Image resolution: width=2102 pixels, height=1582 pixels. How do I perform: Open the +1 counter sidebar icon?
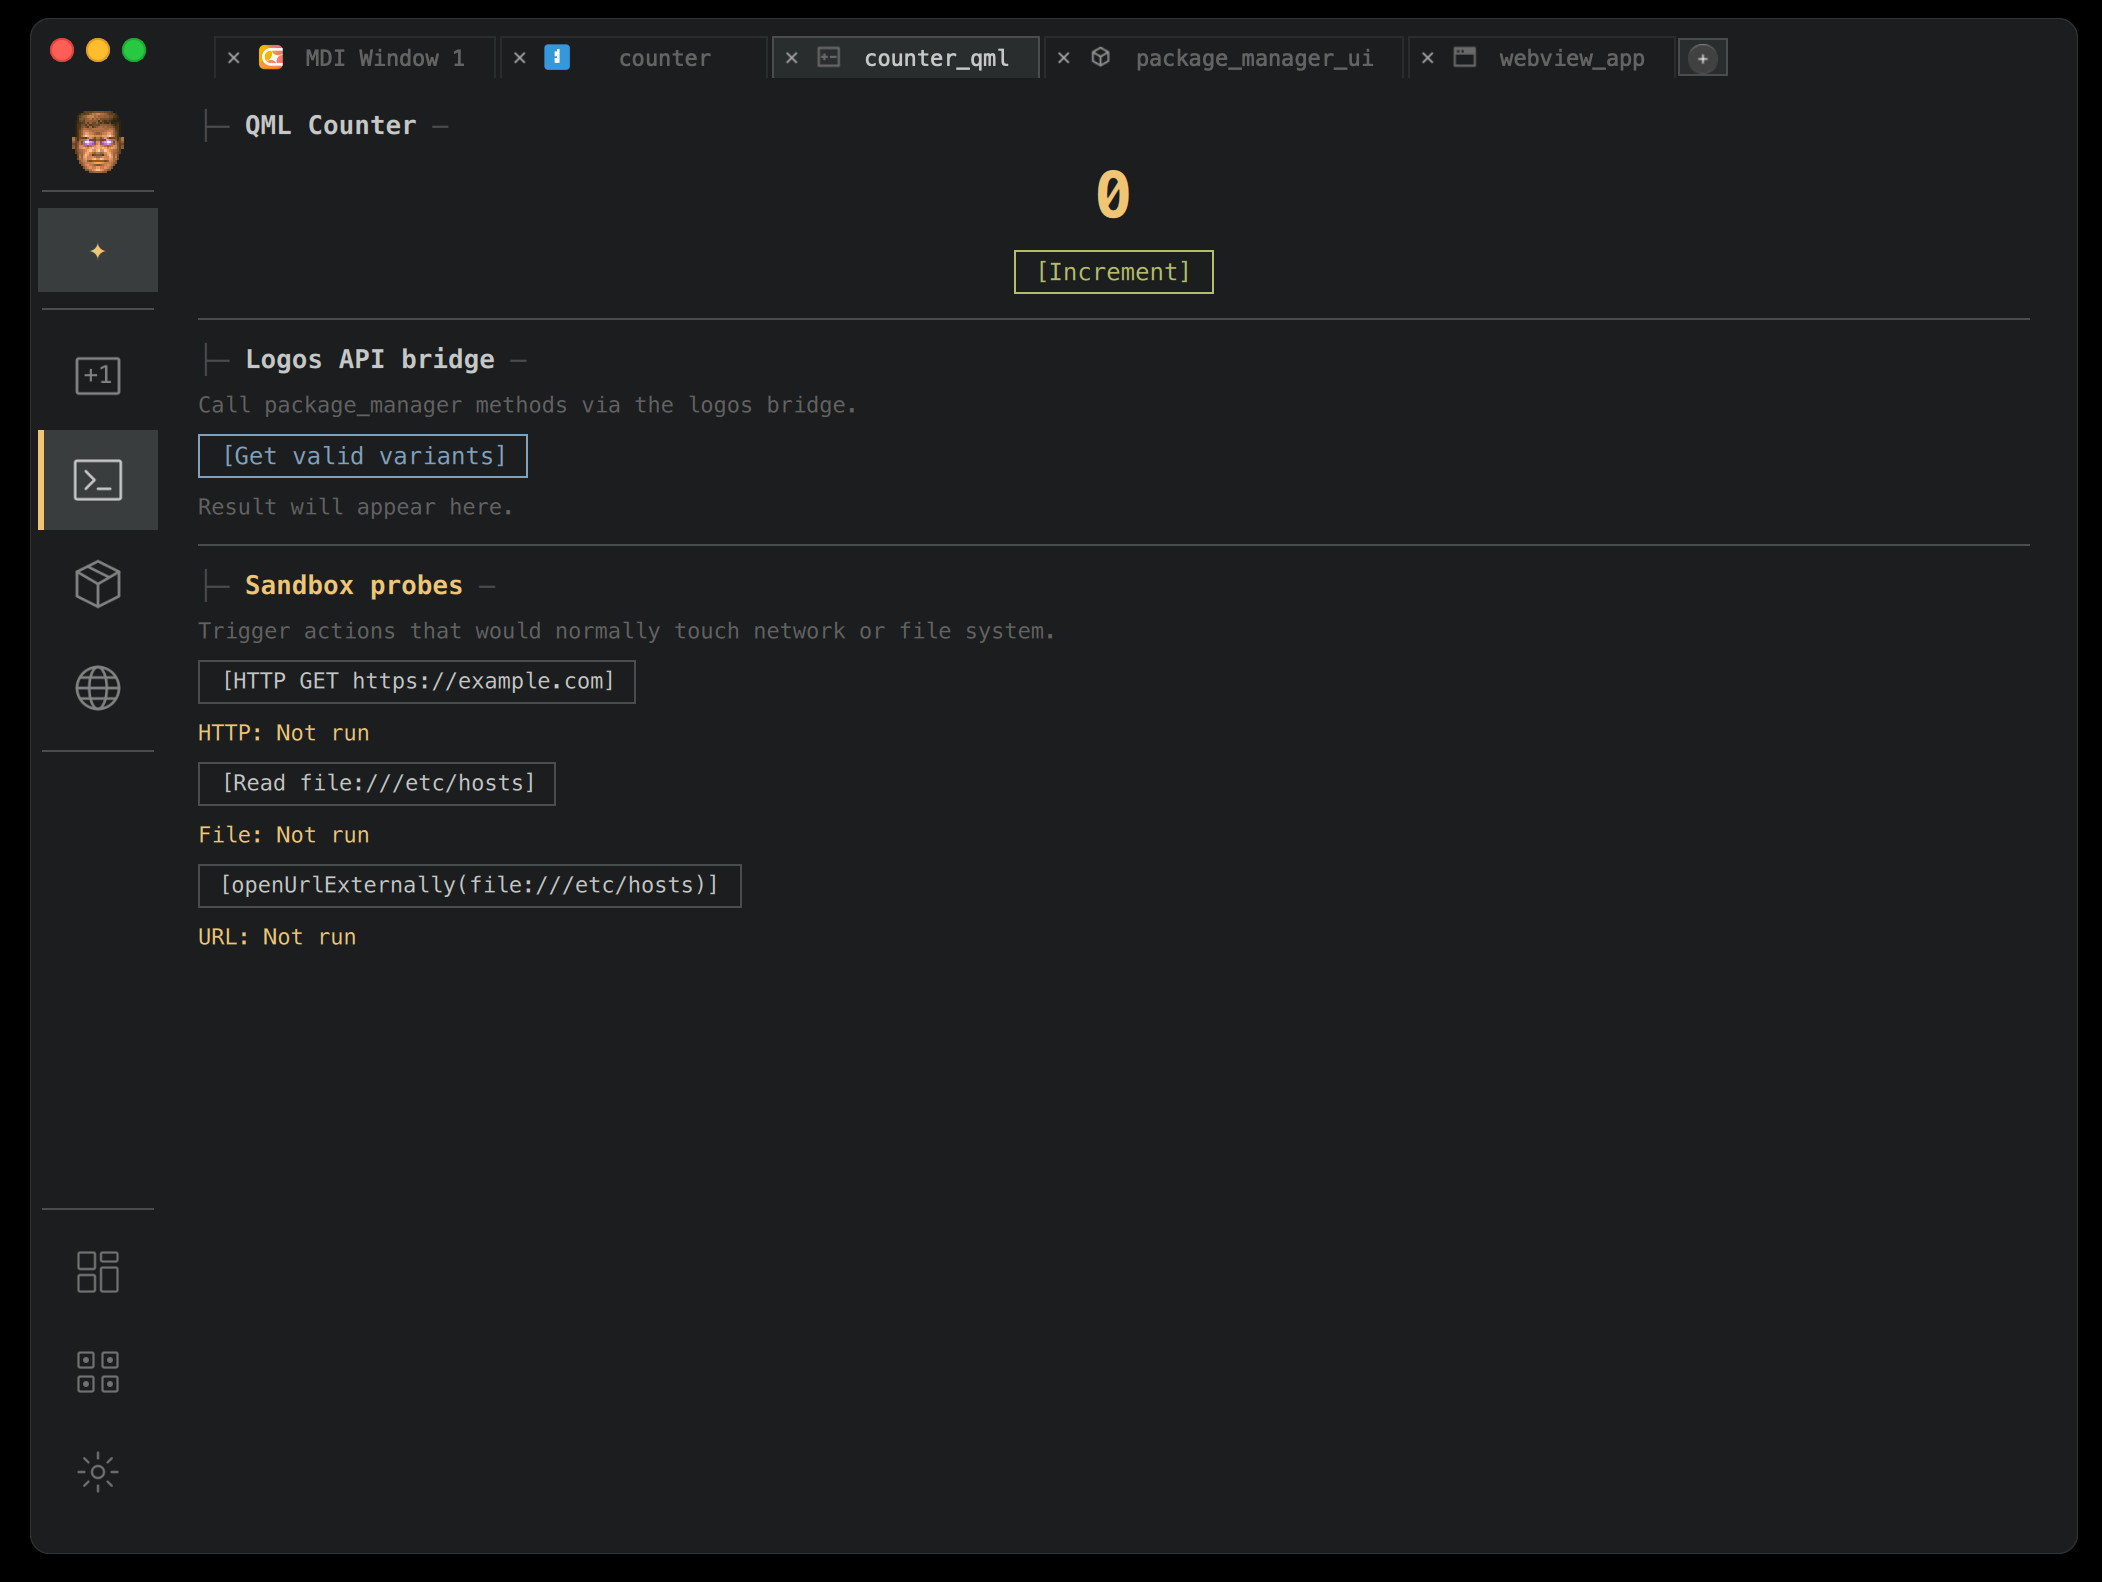97,376
